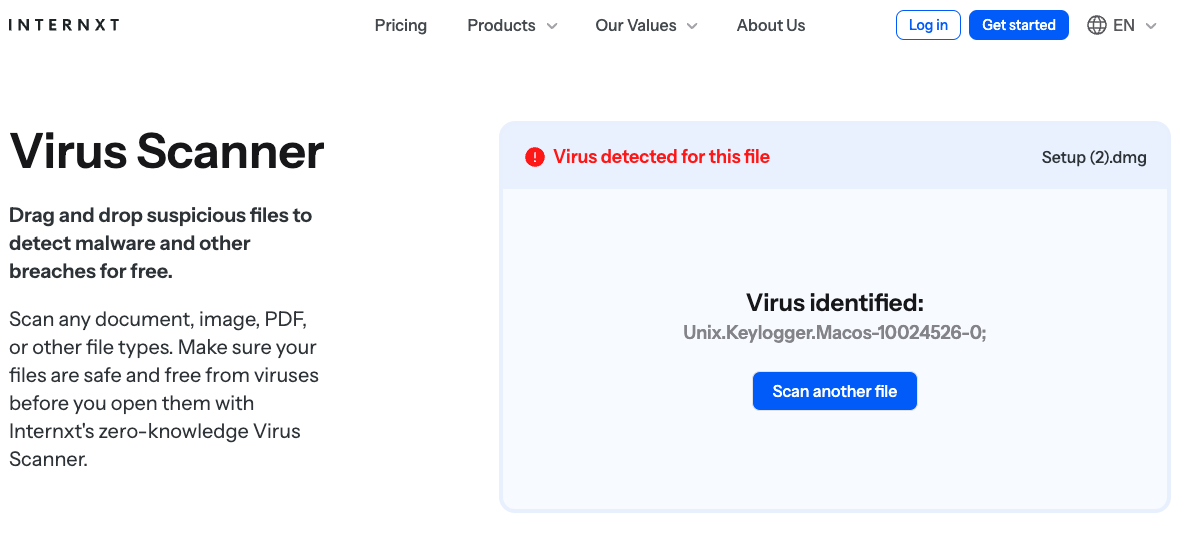Screen dimensions: 1190x544
Task: Click the Internxt logo
Action: tap(64, 25)
